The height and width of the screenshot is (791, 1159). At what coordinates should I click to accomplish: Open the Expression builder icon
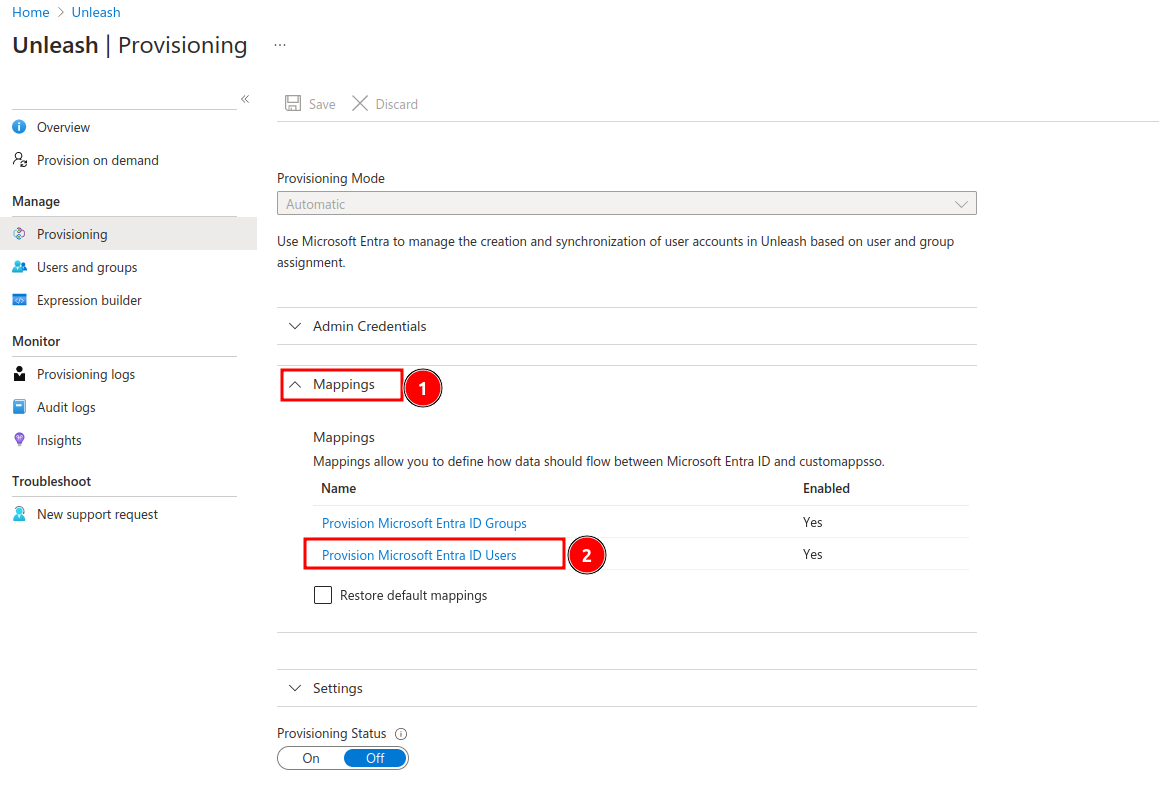click(x=21, y=300)
